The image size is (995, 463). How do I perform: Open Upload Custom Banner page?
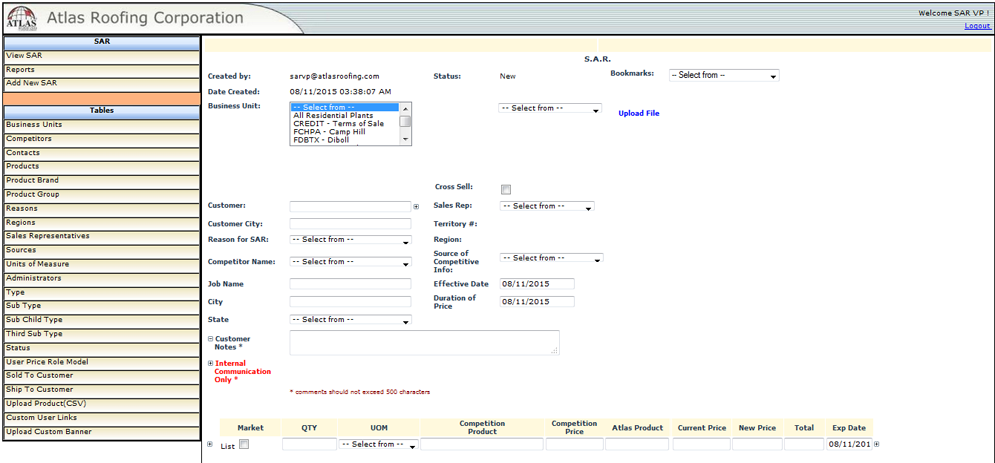(x=102, y=433)
